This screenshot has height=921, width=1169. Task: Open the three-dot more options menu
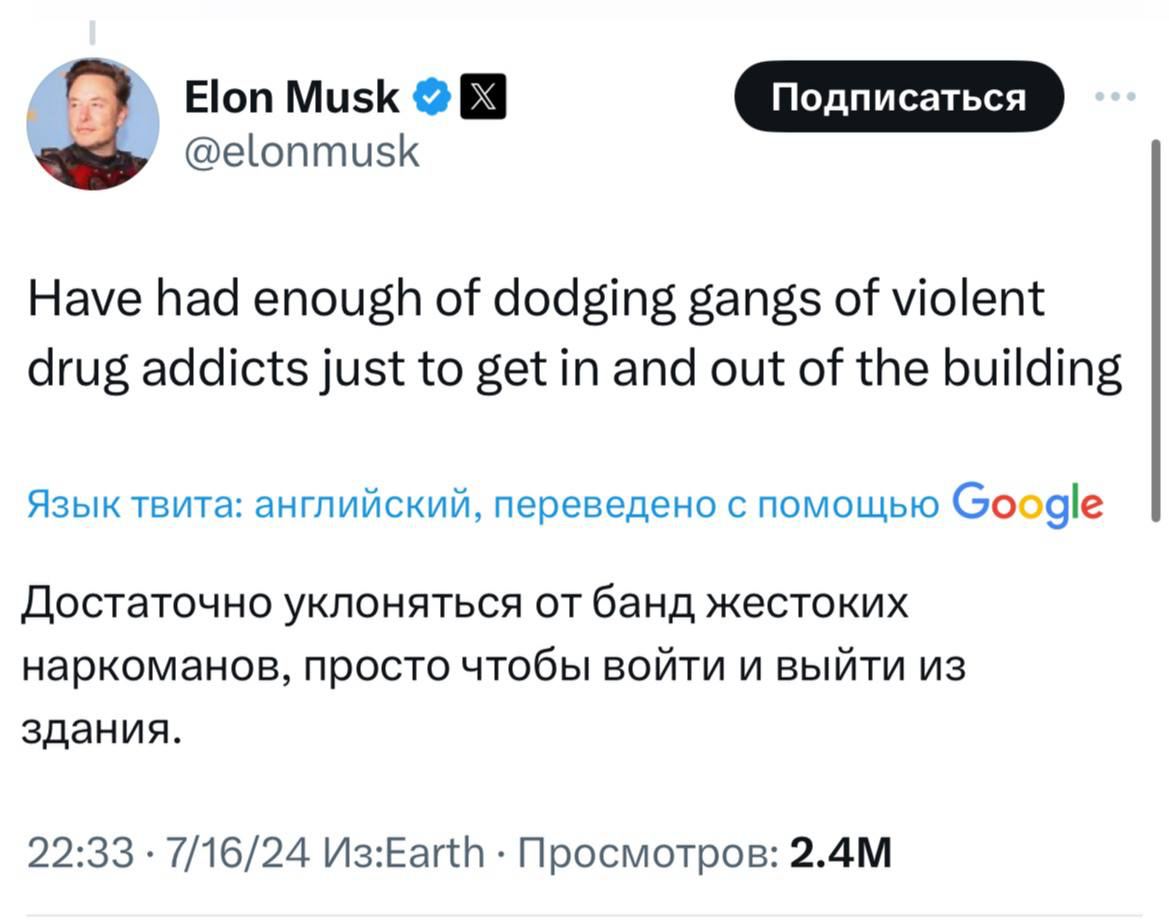pos(1115,97)
